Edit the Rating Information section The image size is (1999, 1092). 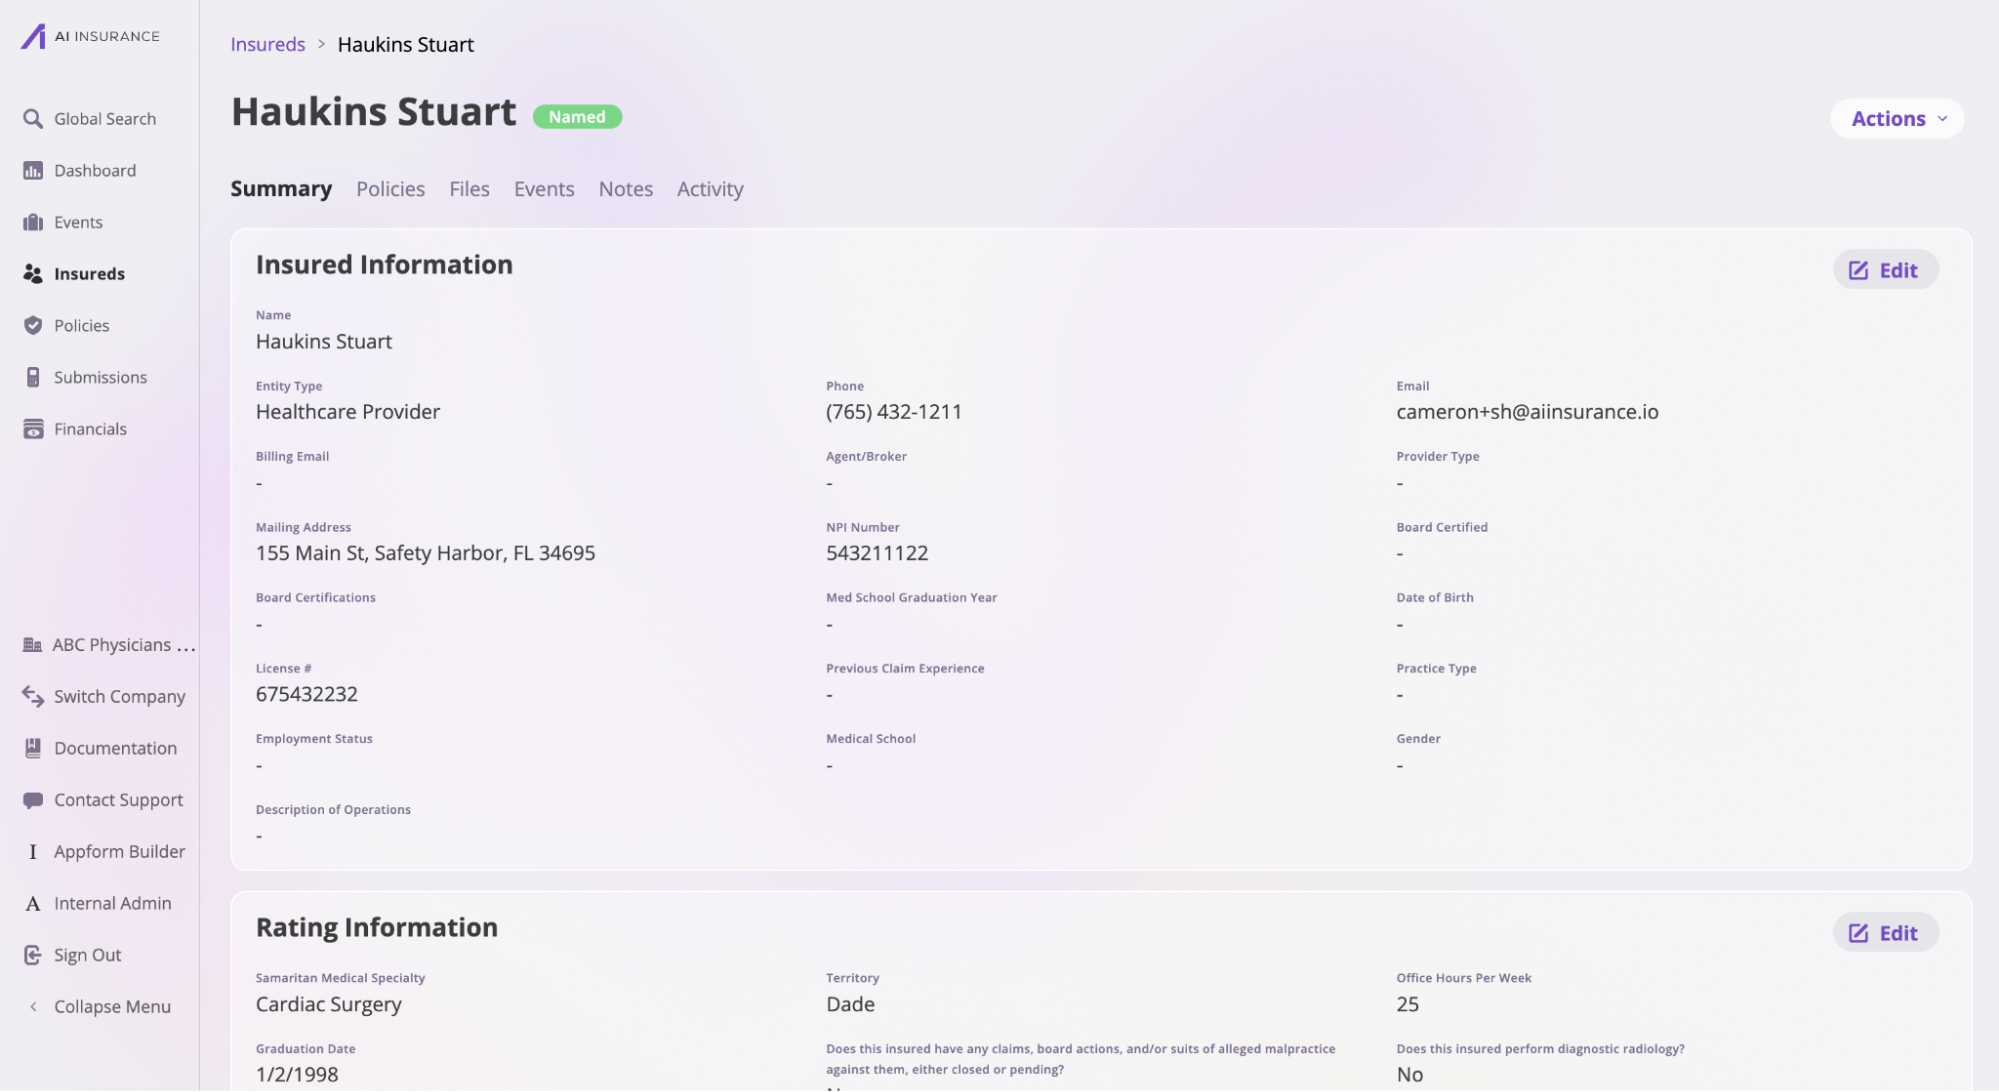tap(1884, 933)
